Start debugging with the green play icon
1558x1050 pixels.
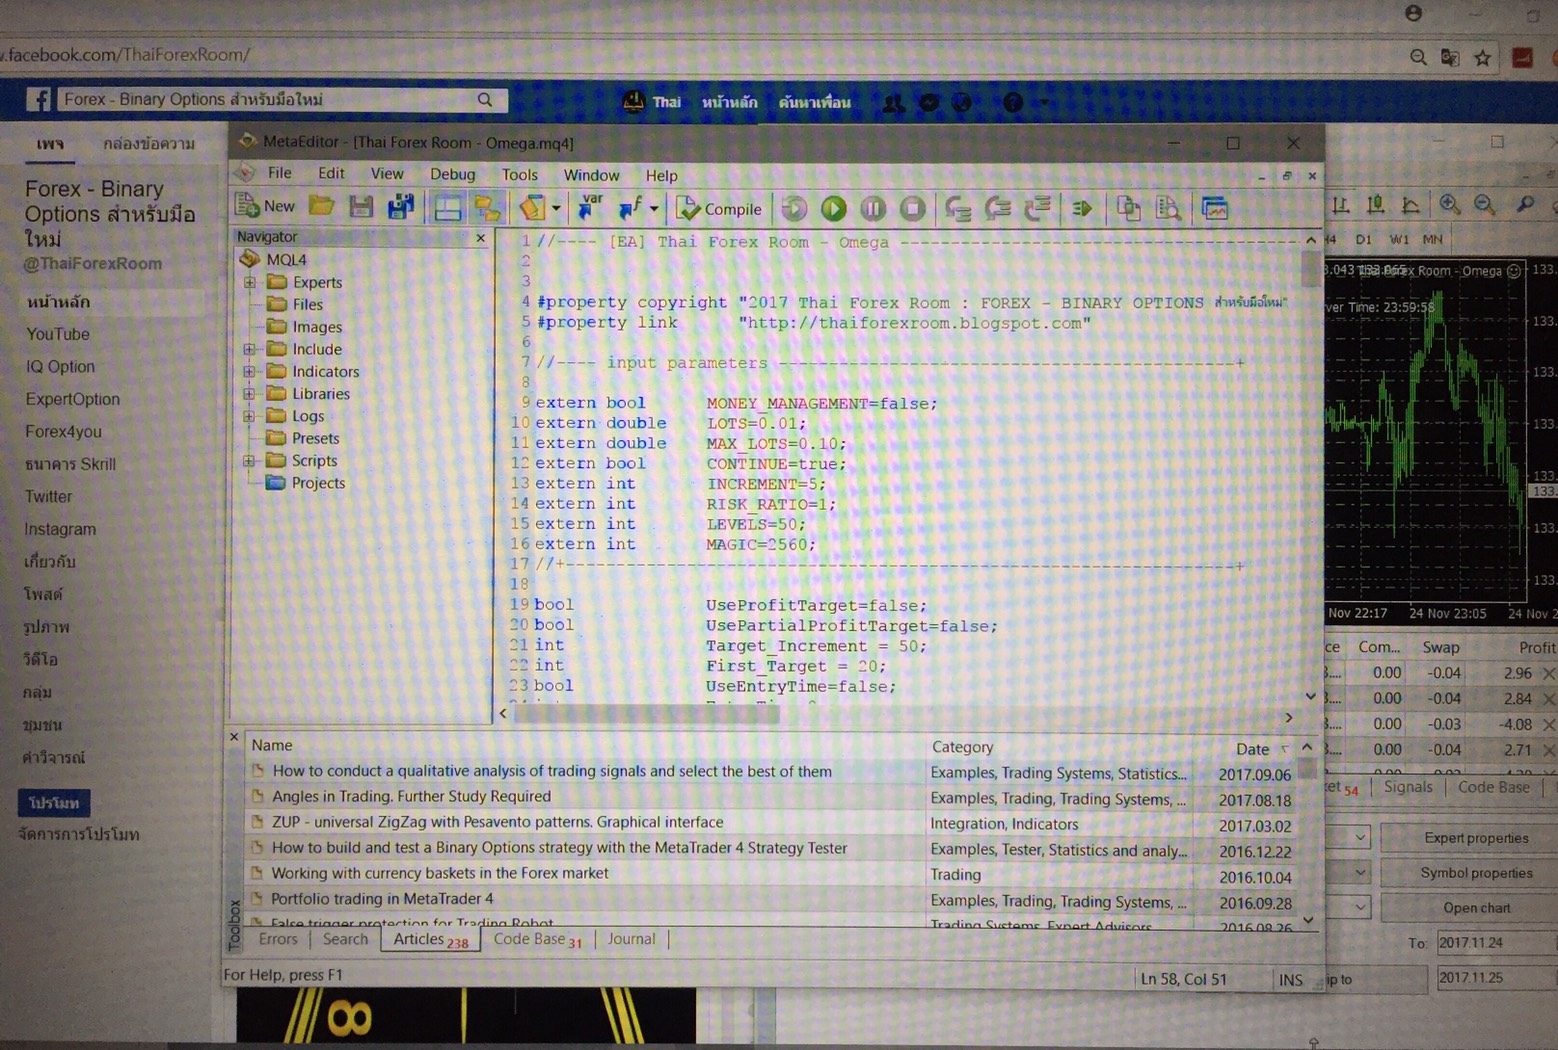coord(833,208)
